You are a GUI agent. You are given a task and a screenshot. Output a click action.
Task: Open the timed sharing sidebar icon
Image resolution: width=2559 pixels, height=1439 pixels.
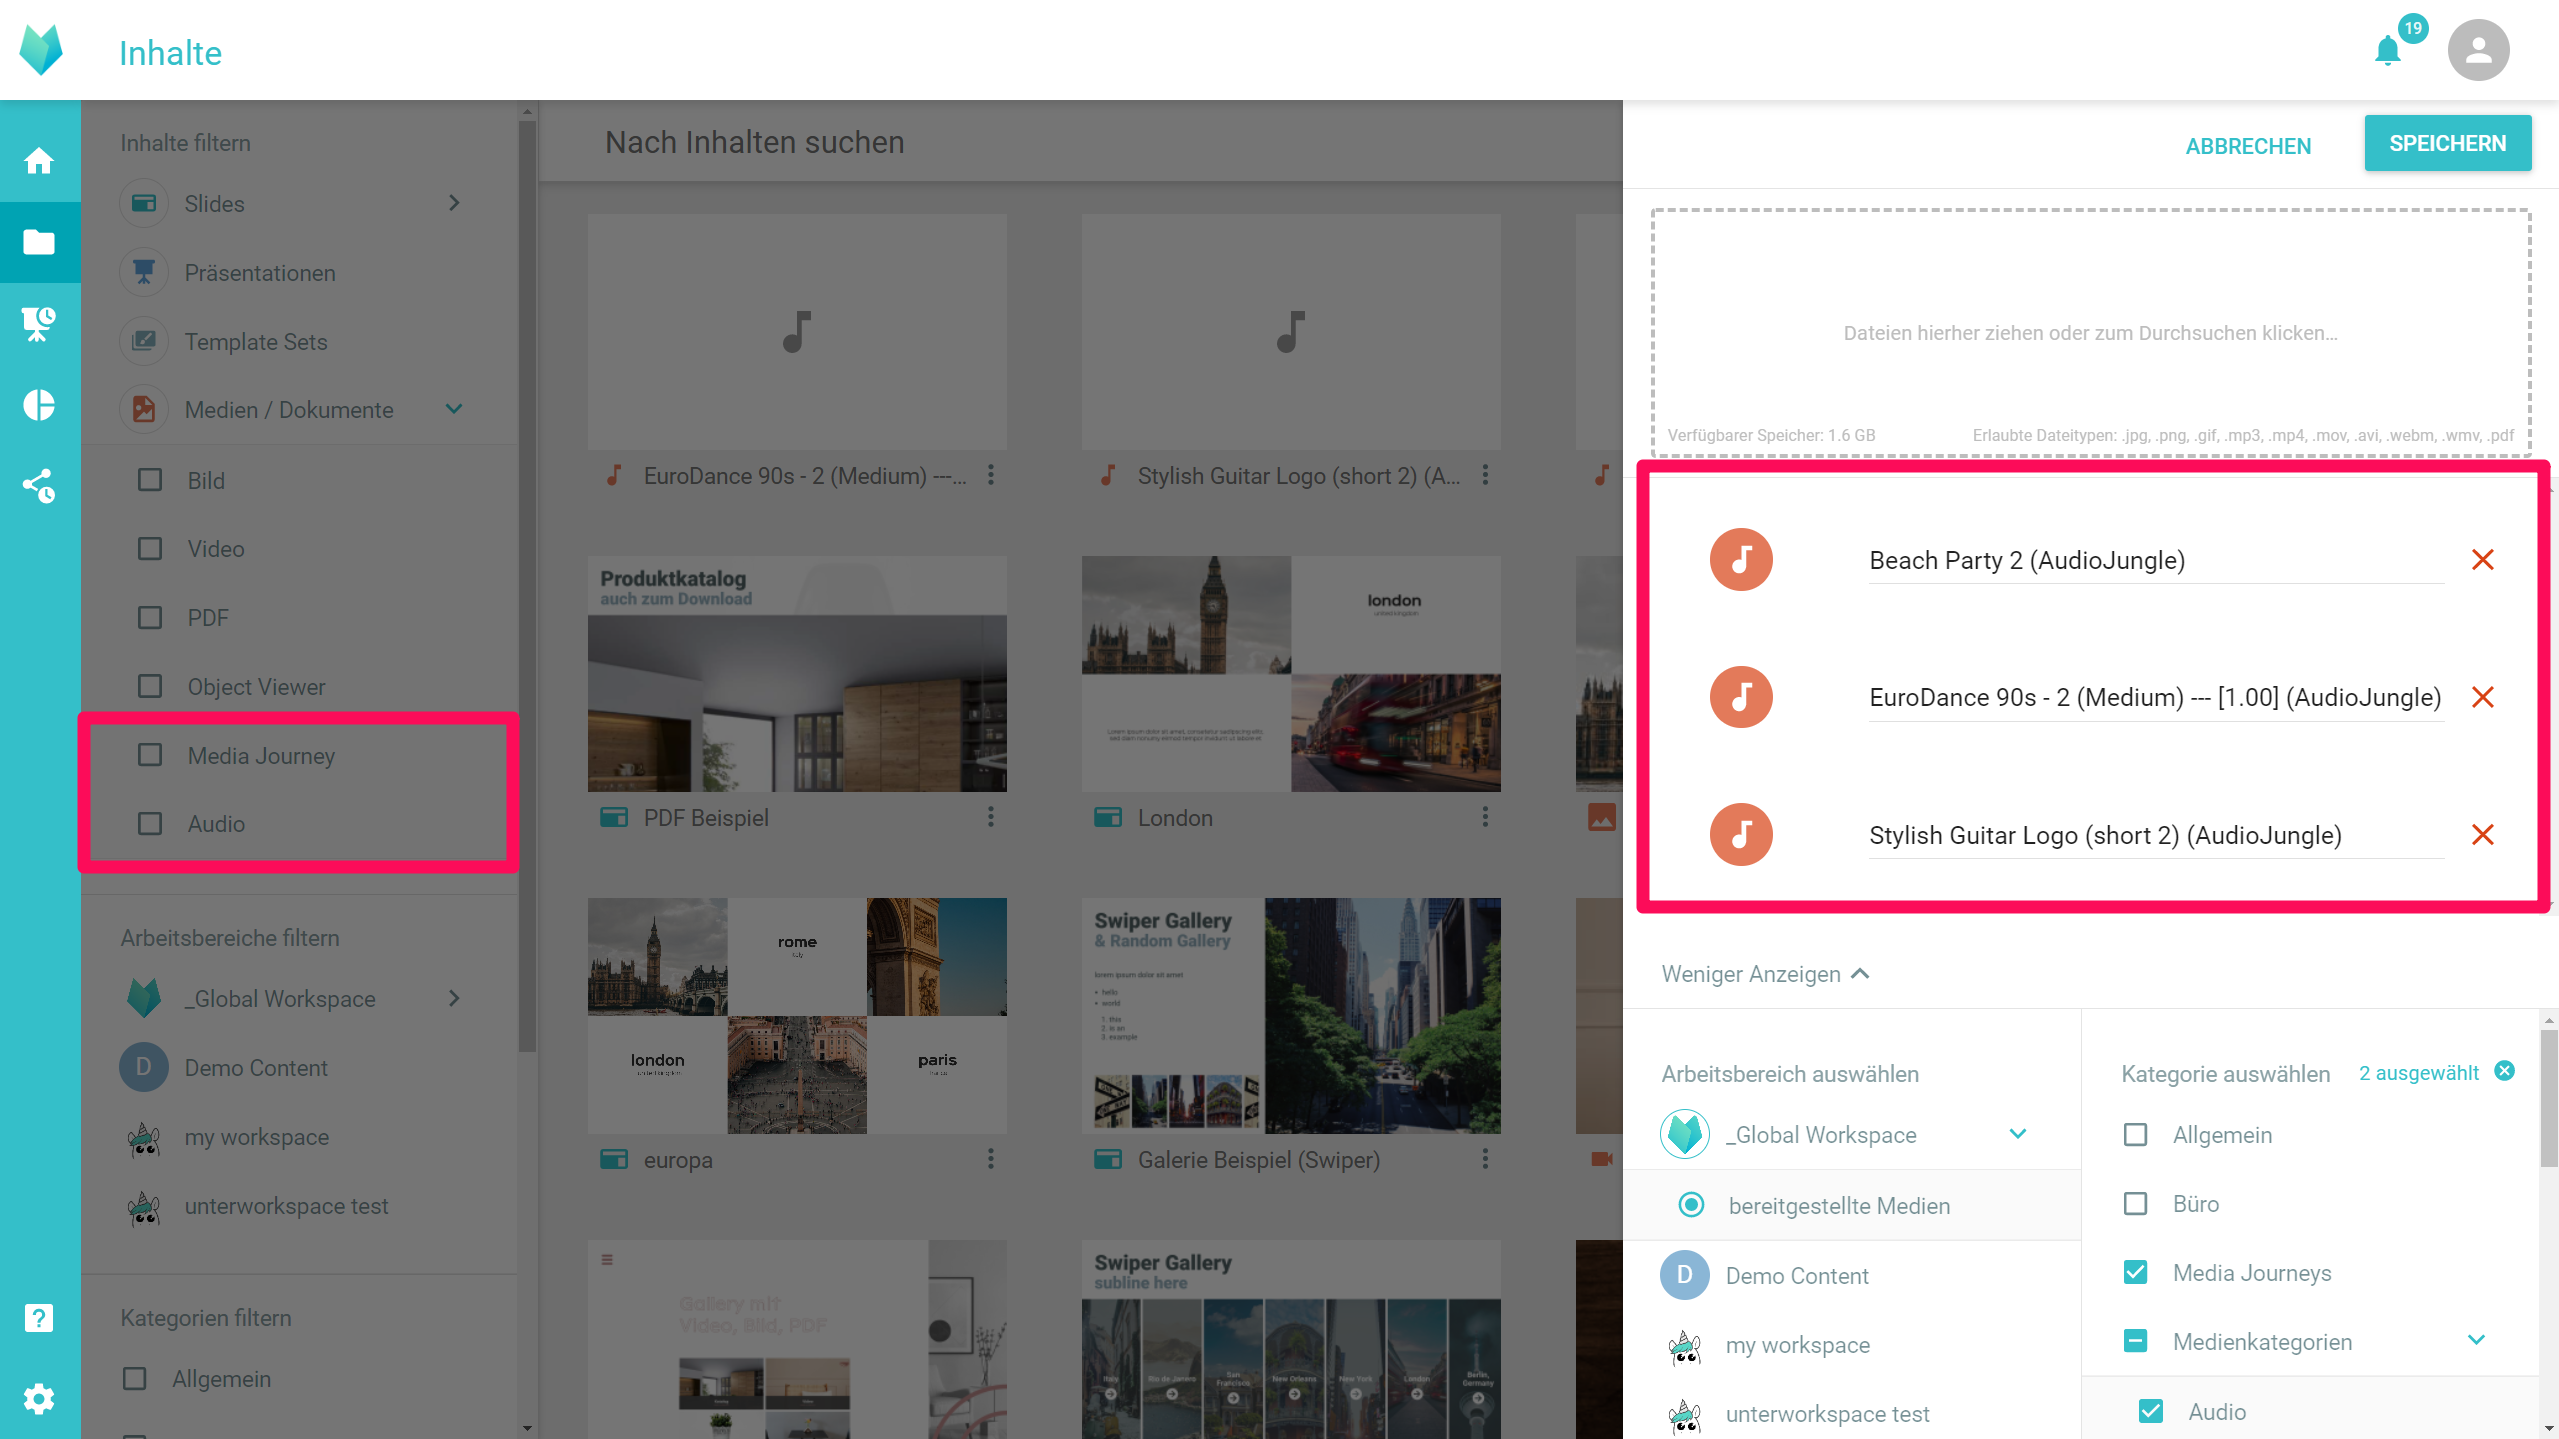point(39,486)
